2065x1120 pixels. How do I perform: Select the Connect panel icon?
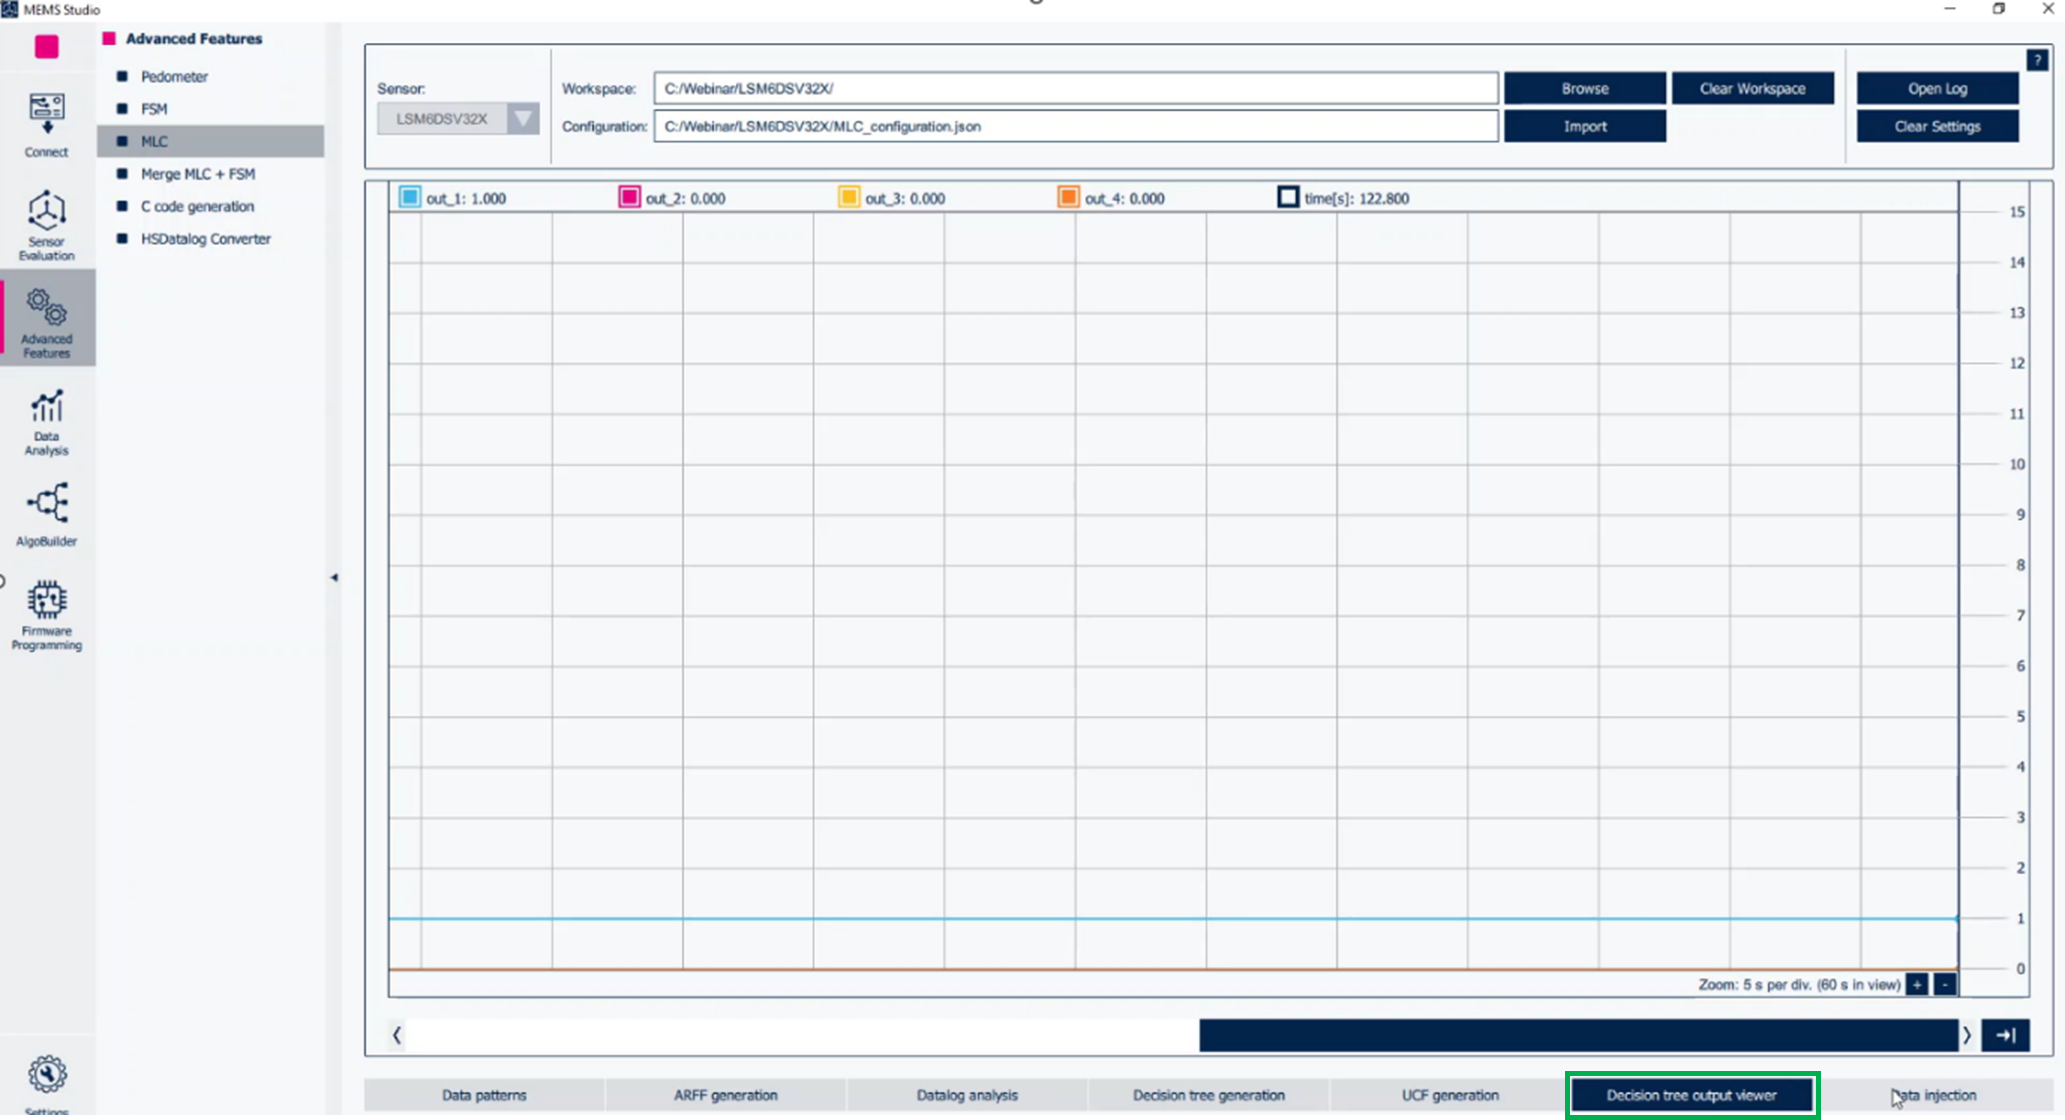pos(45,120)
